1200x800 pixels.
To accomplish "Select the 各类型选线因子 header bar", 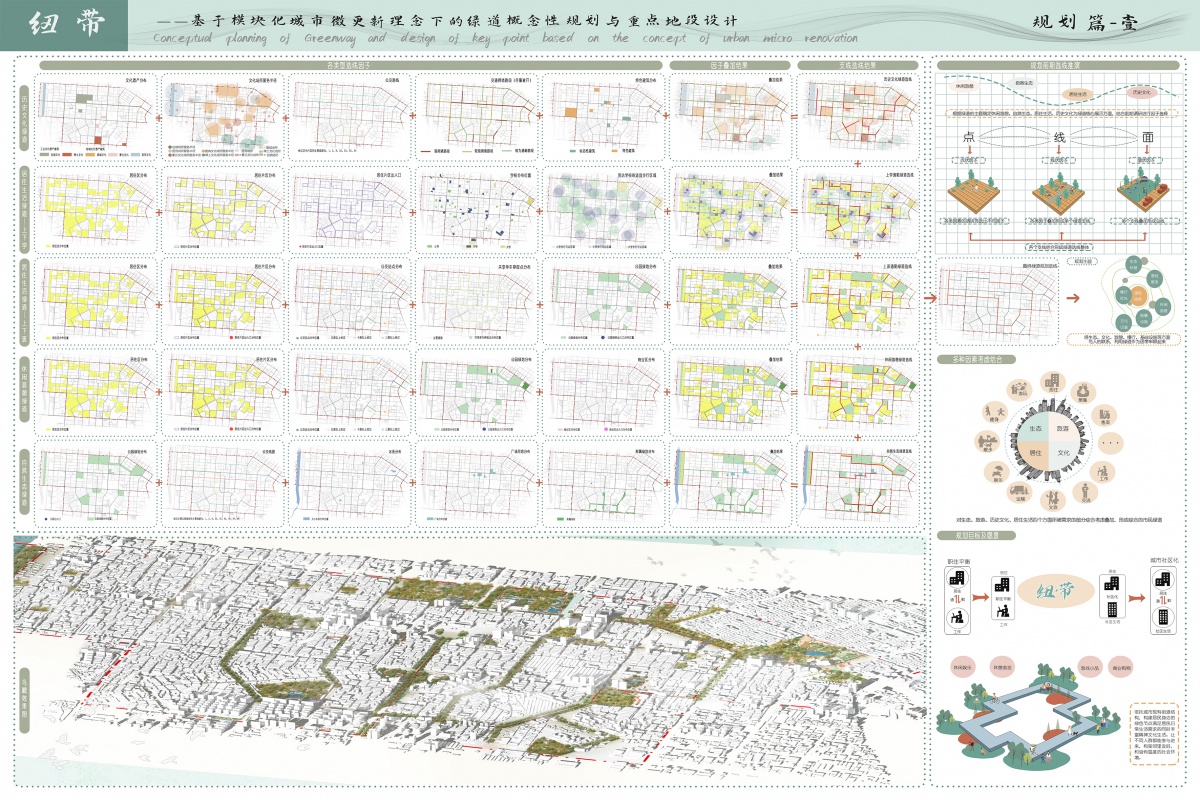I will (x=352, y=64).
